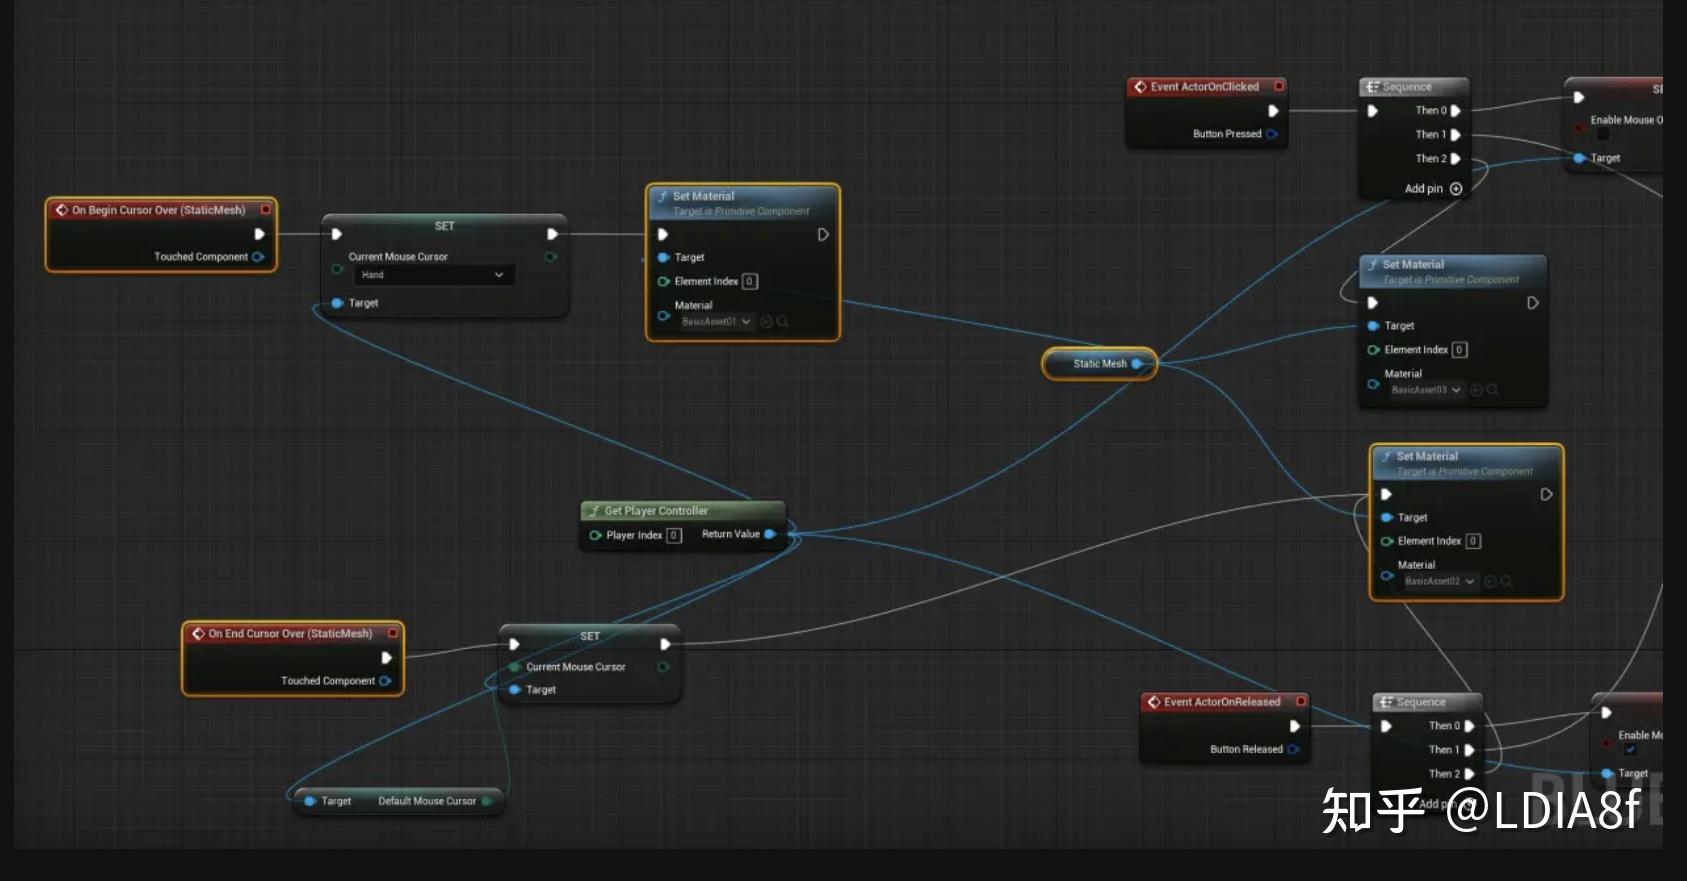Image resolution: width=1687 pixels, height=881 pixels.
Task: Tick the unchecked Enable Mouse checkbox
Action: (x=1603, y=134)
